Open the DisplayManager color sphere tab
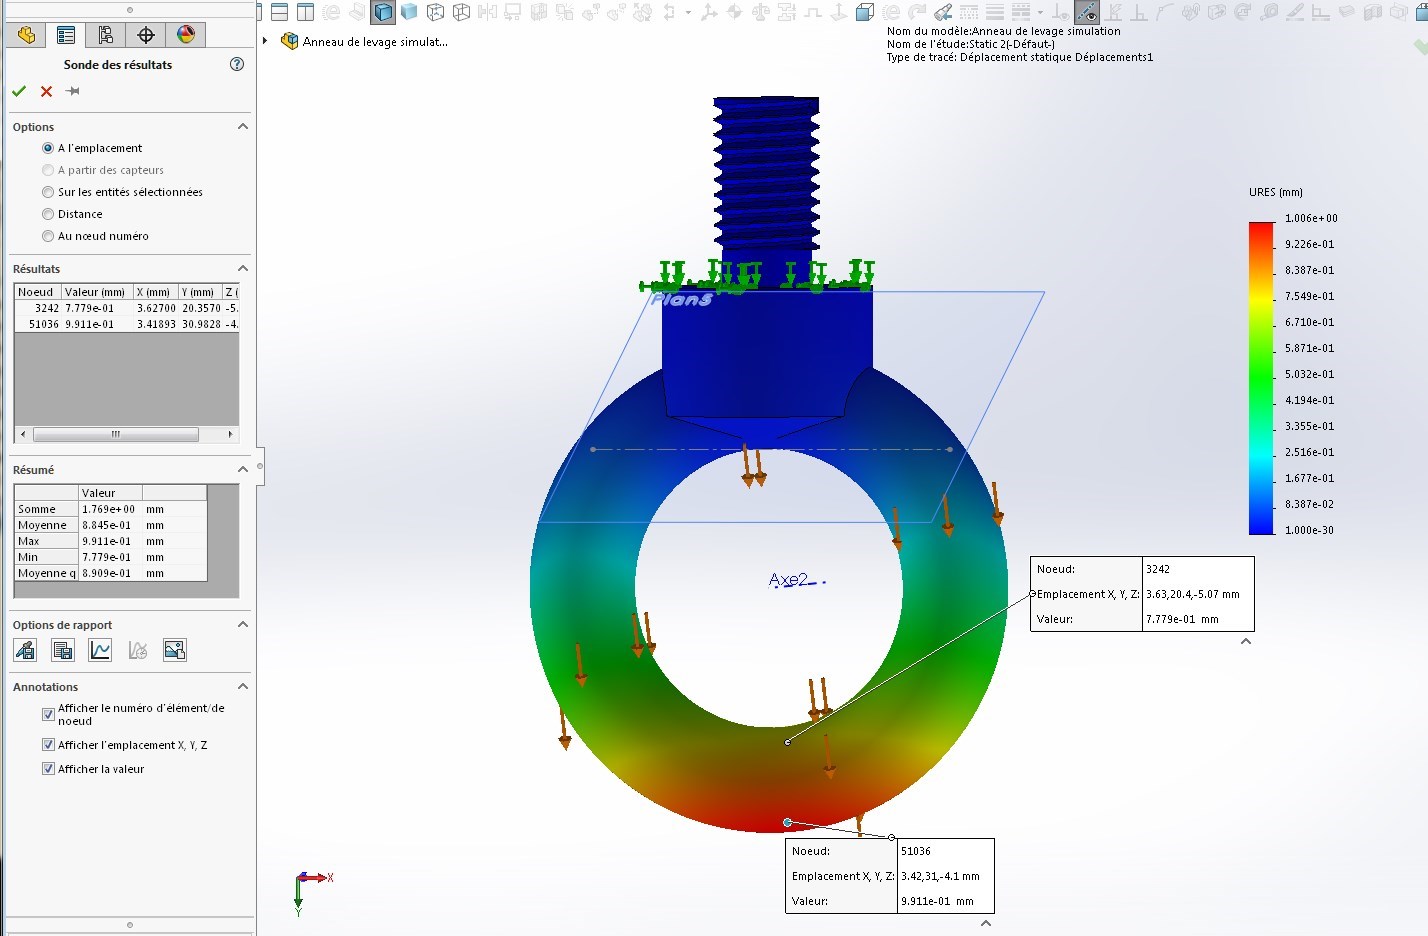 186,35
